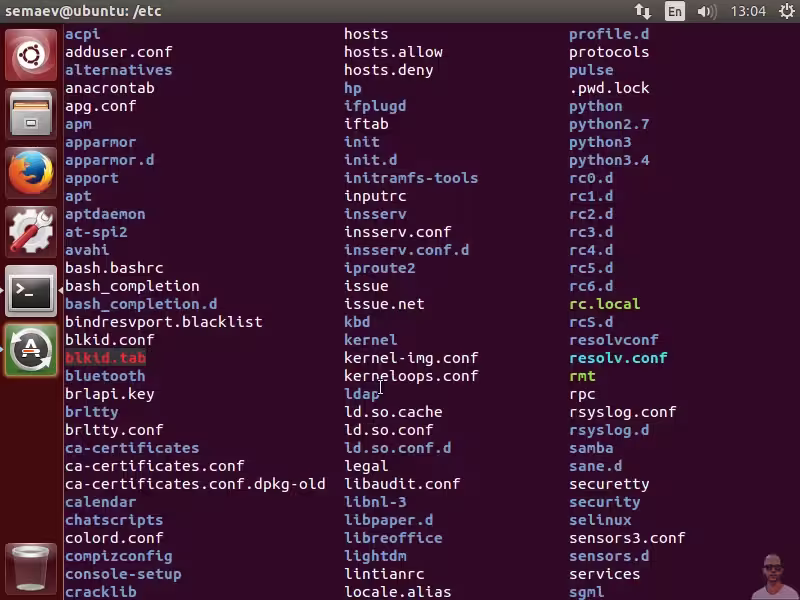Open System Settings from launcher
The image size is (800, 600).
tap(31, 232)
